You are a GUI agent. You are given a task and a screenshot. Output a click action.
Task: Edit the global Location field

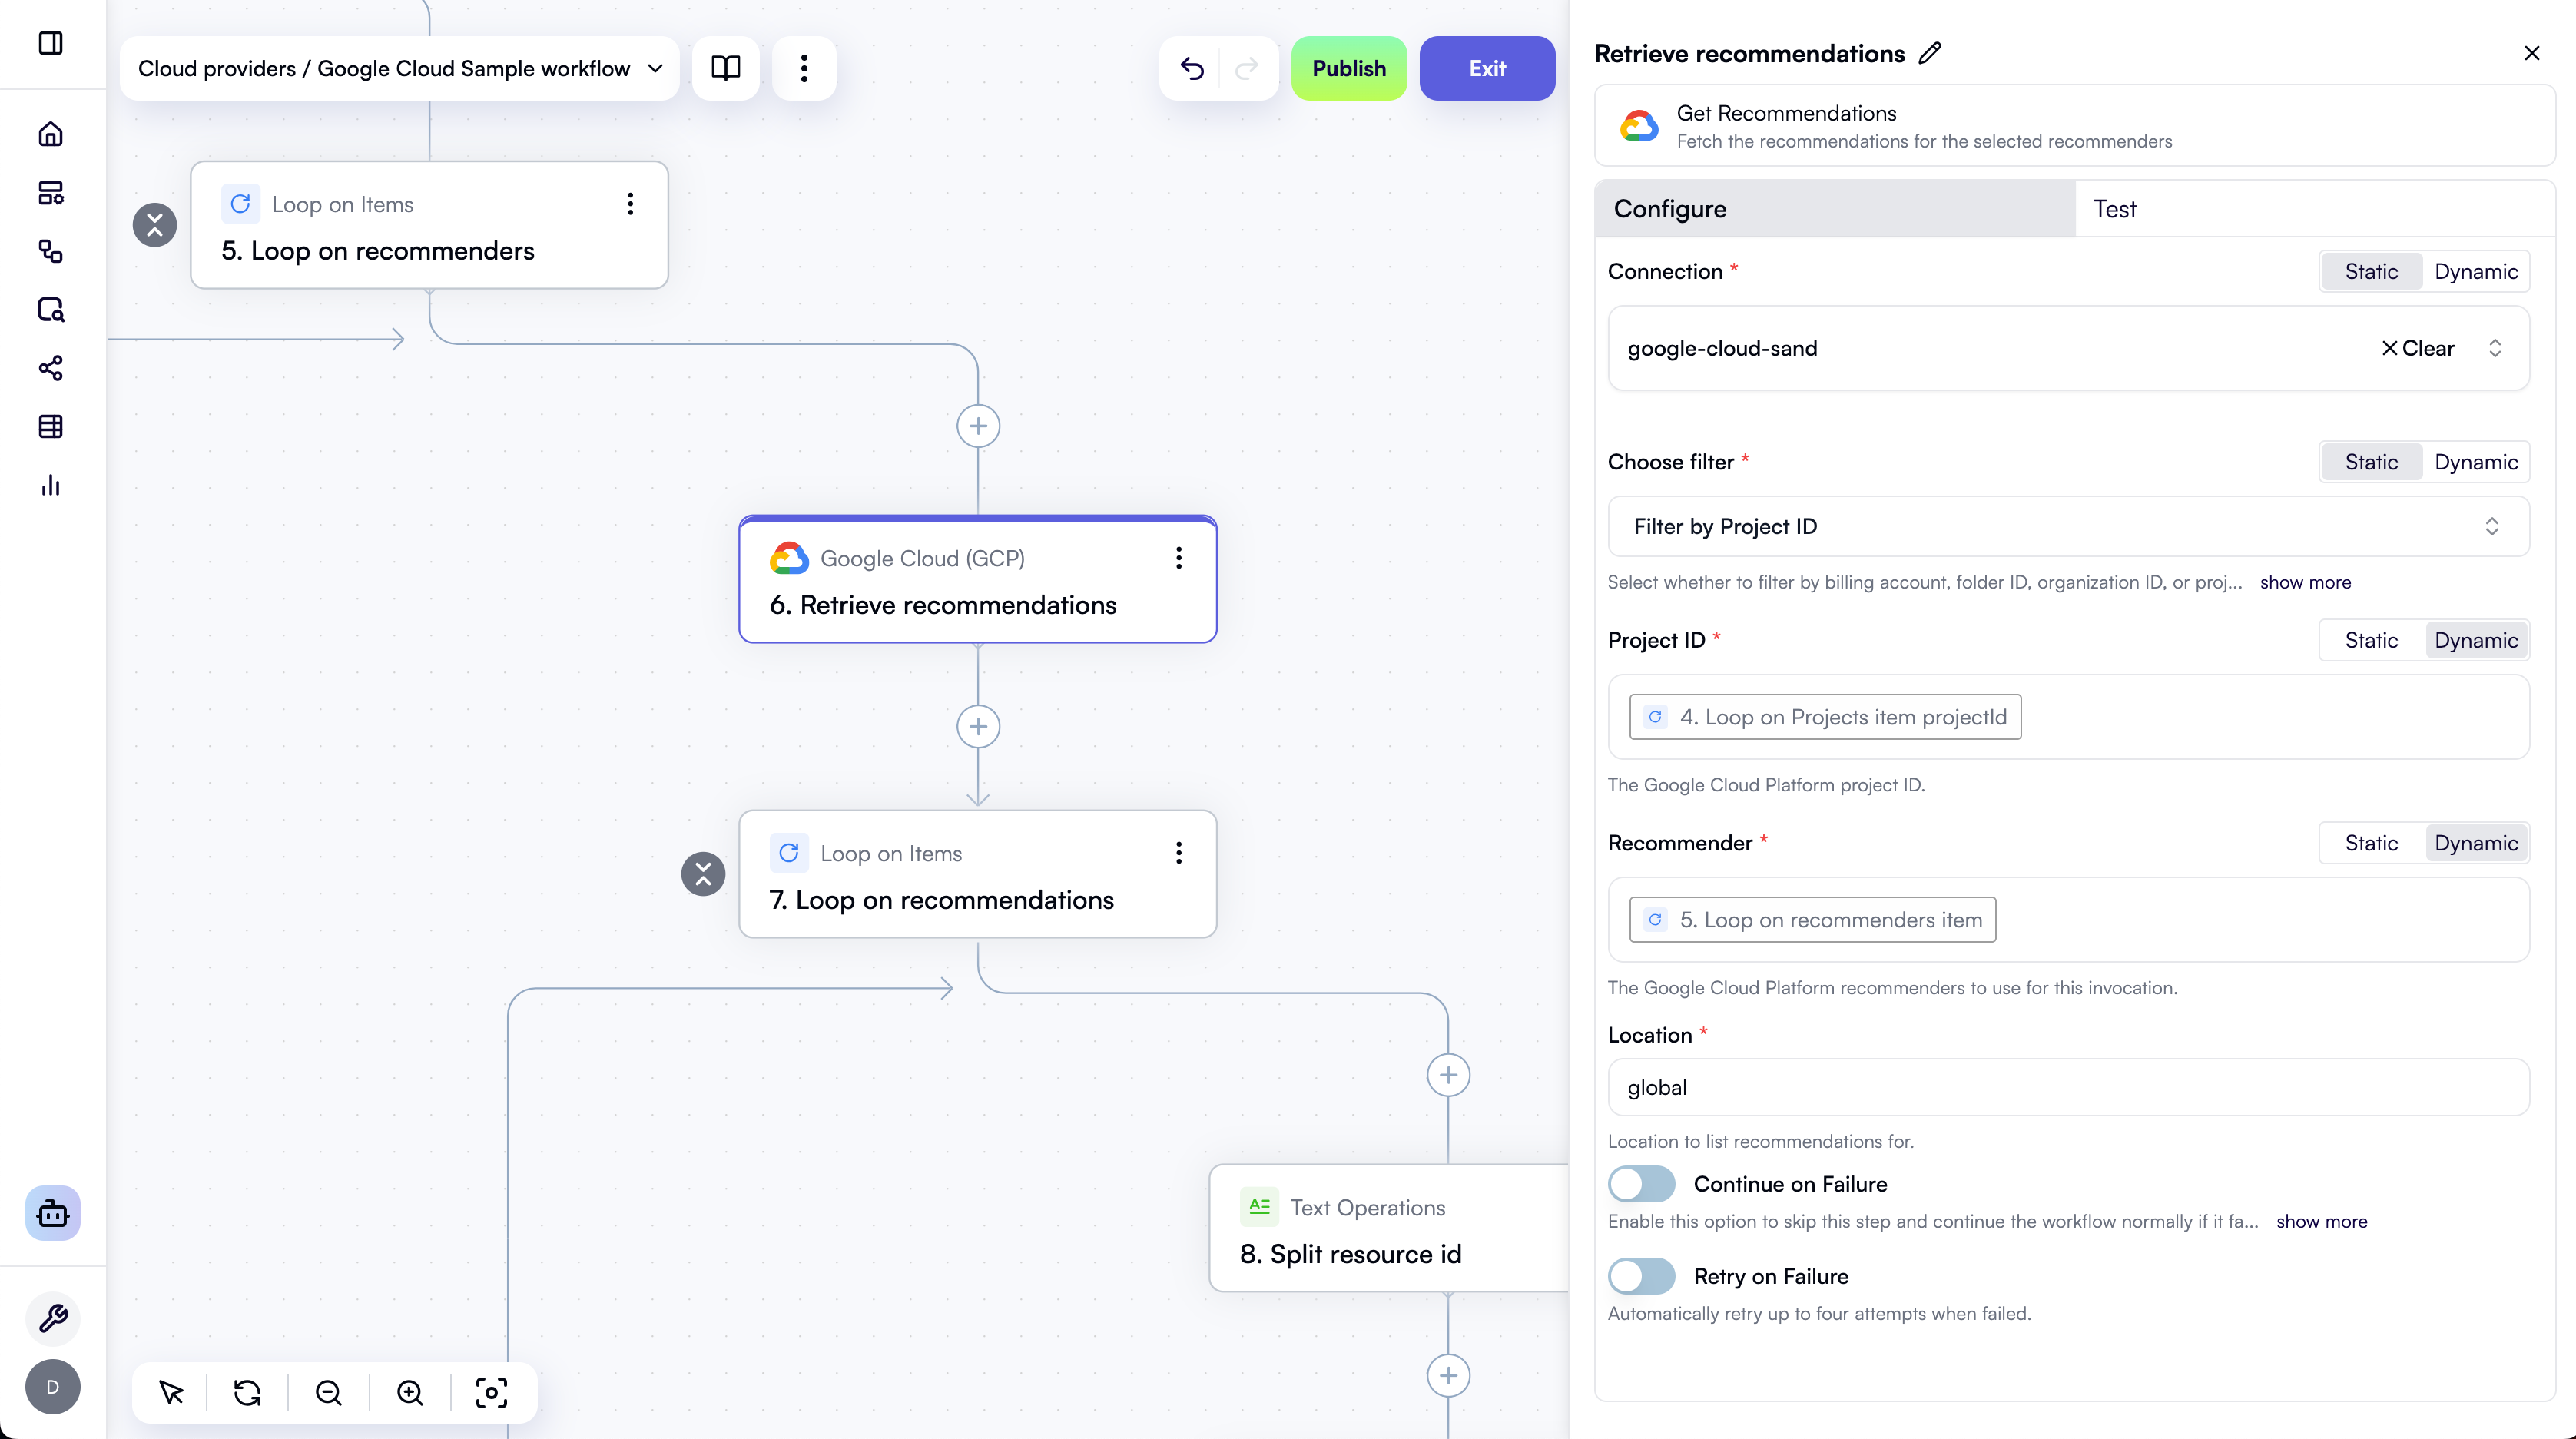(2067, 1087)
